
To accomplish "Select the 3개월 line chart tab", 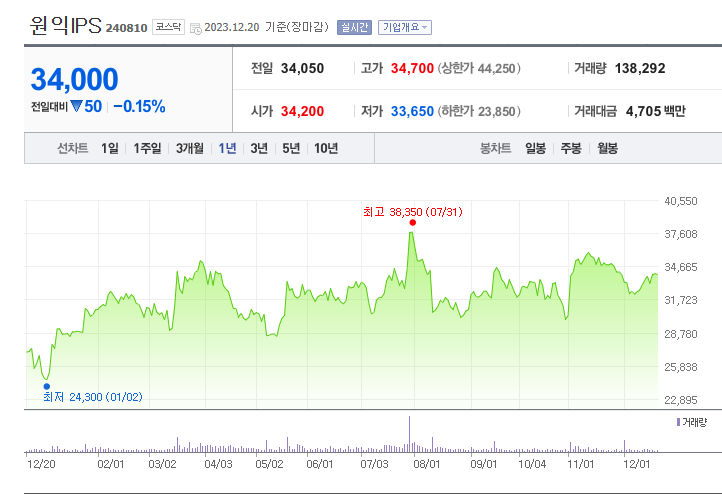I will [x=190, y=148].
